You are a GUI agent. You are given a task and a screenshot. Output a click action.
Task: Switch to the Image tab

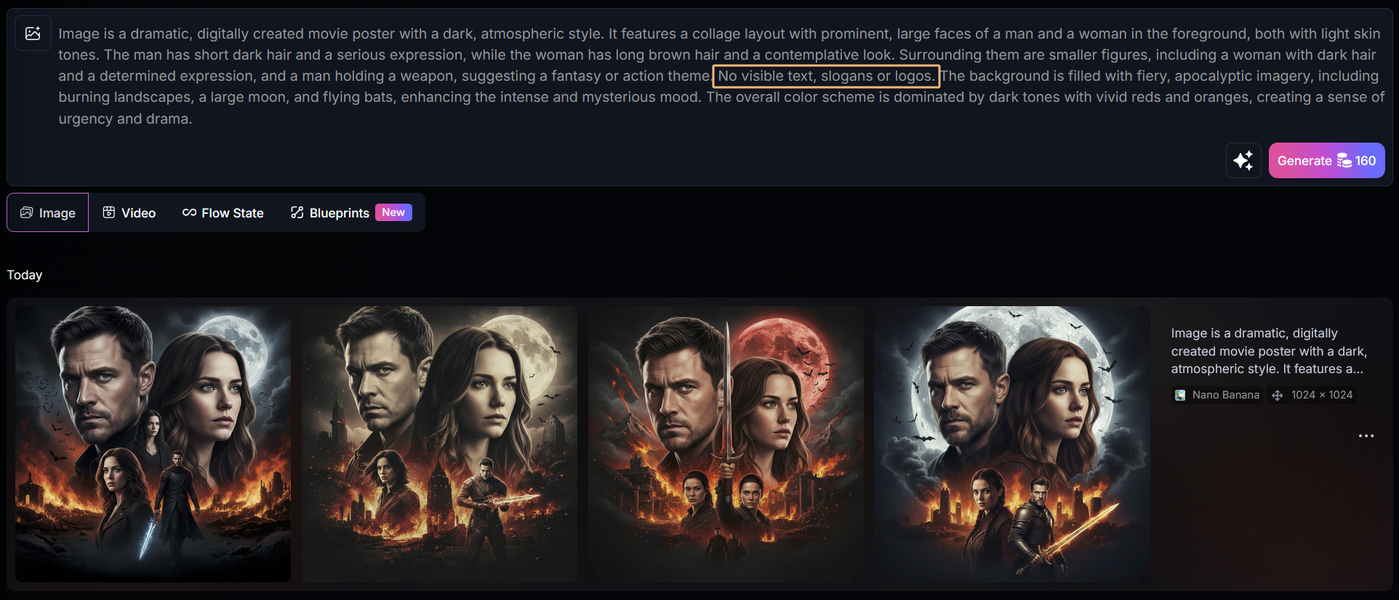(x=48, y=213)
